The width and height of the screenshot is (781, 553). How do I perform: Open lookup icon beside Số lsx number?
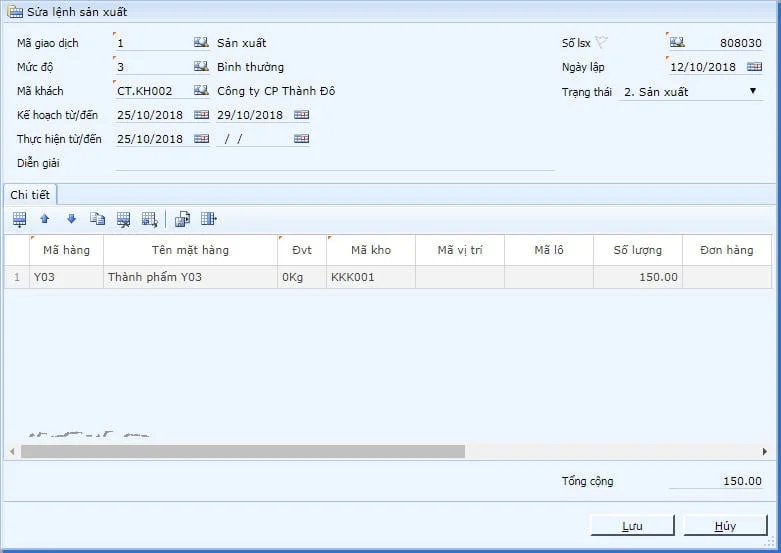[x=677, y=42]
